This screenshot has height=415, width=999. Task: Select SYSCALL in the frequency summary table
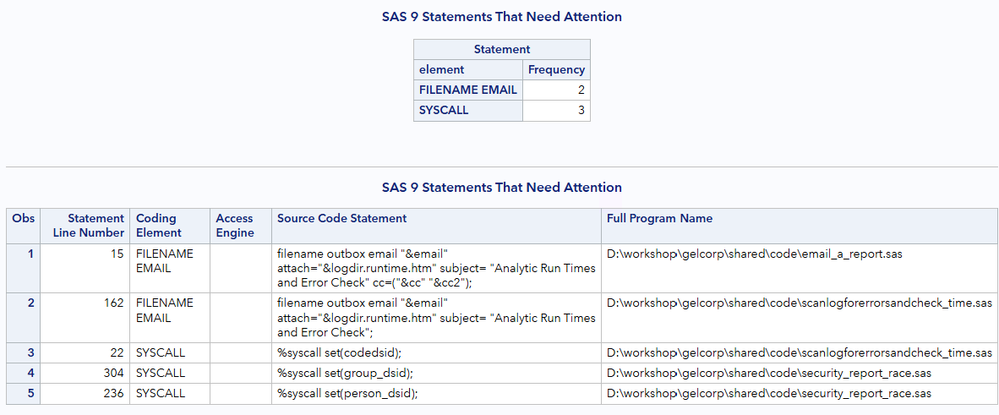click(444, 110)
